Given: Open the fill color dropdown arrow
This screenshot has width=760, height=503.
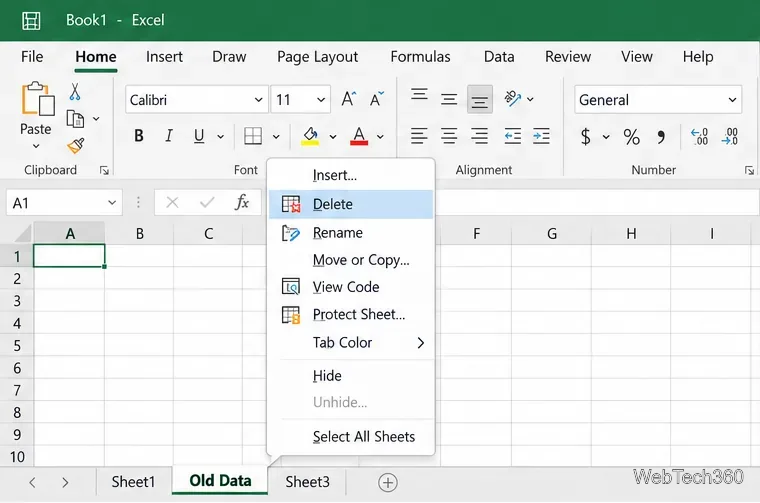Looking at the screenshot, I should pos(332,137).
